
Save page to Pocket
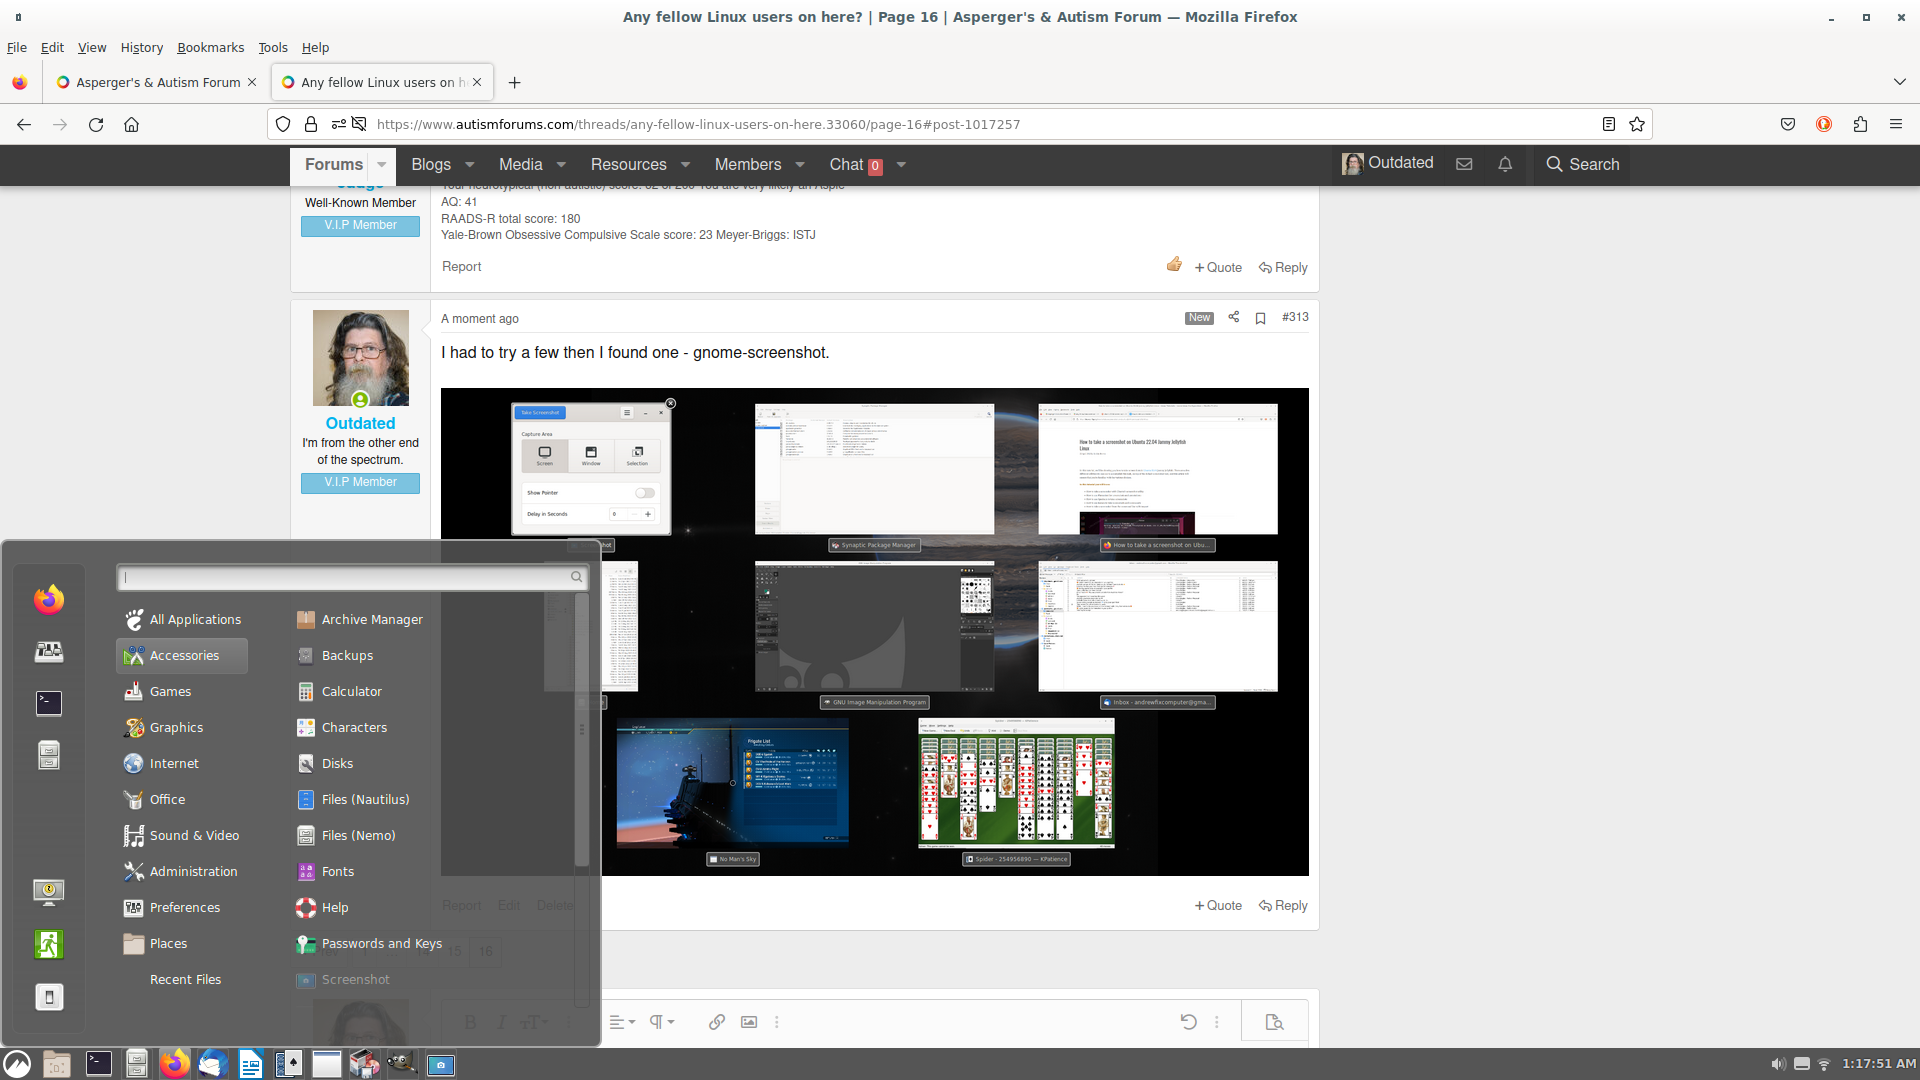tap(1788, 124)
